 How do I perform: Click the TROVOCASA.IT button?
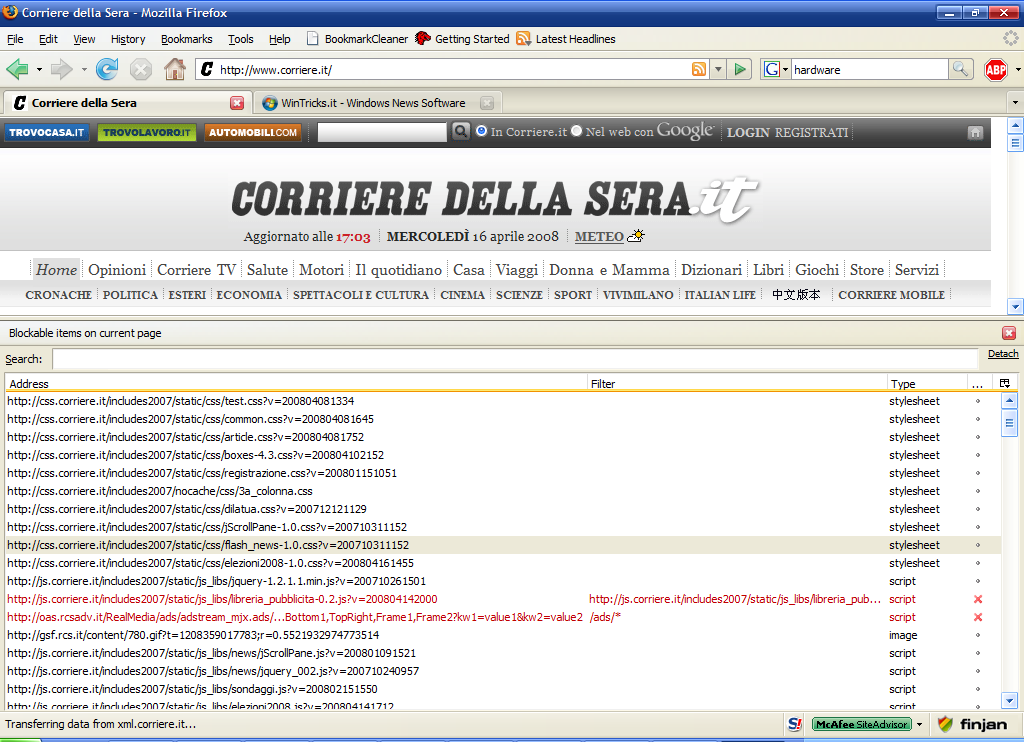tap(46, 133)
